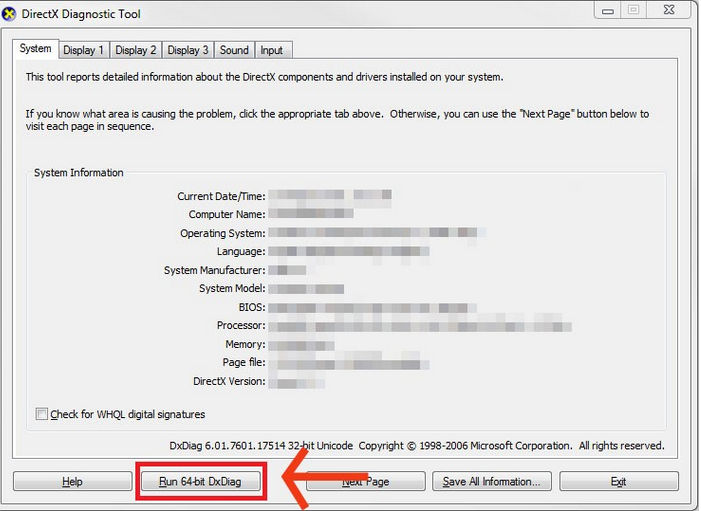The width and height of the screenshot is (701, 511).
Task: Open the Display 2 tab
Action: [x=135, y=50]
